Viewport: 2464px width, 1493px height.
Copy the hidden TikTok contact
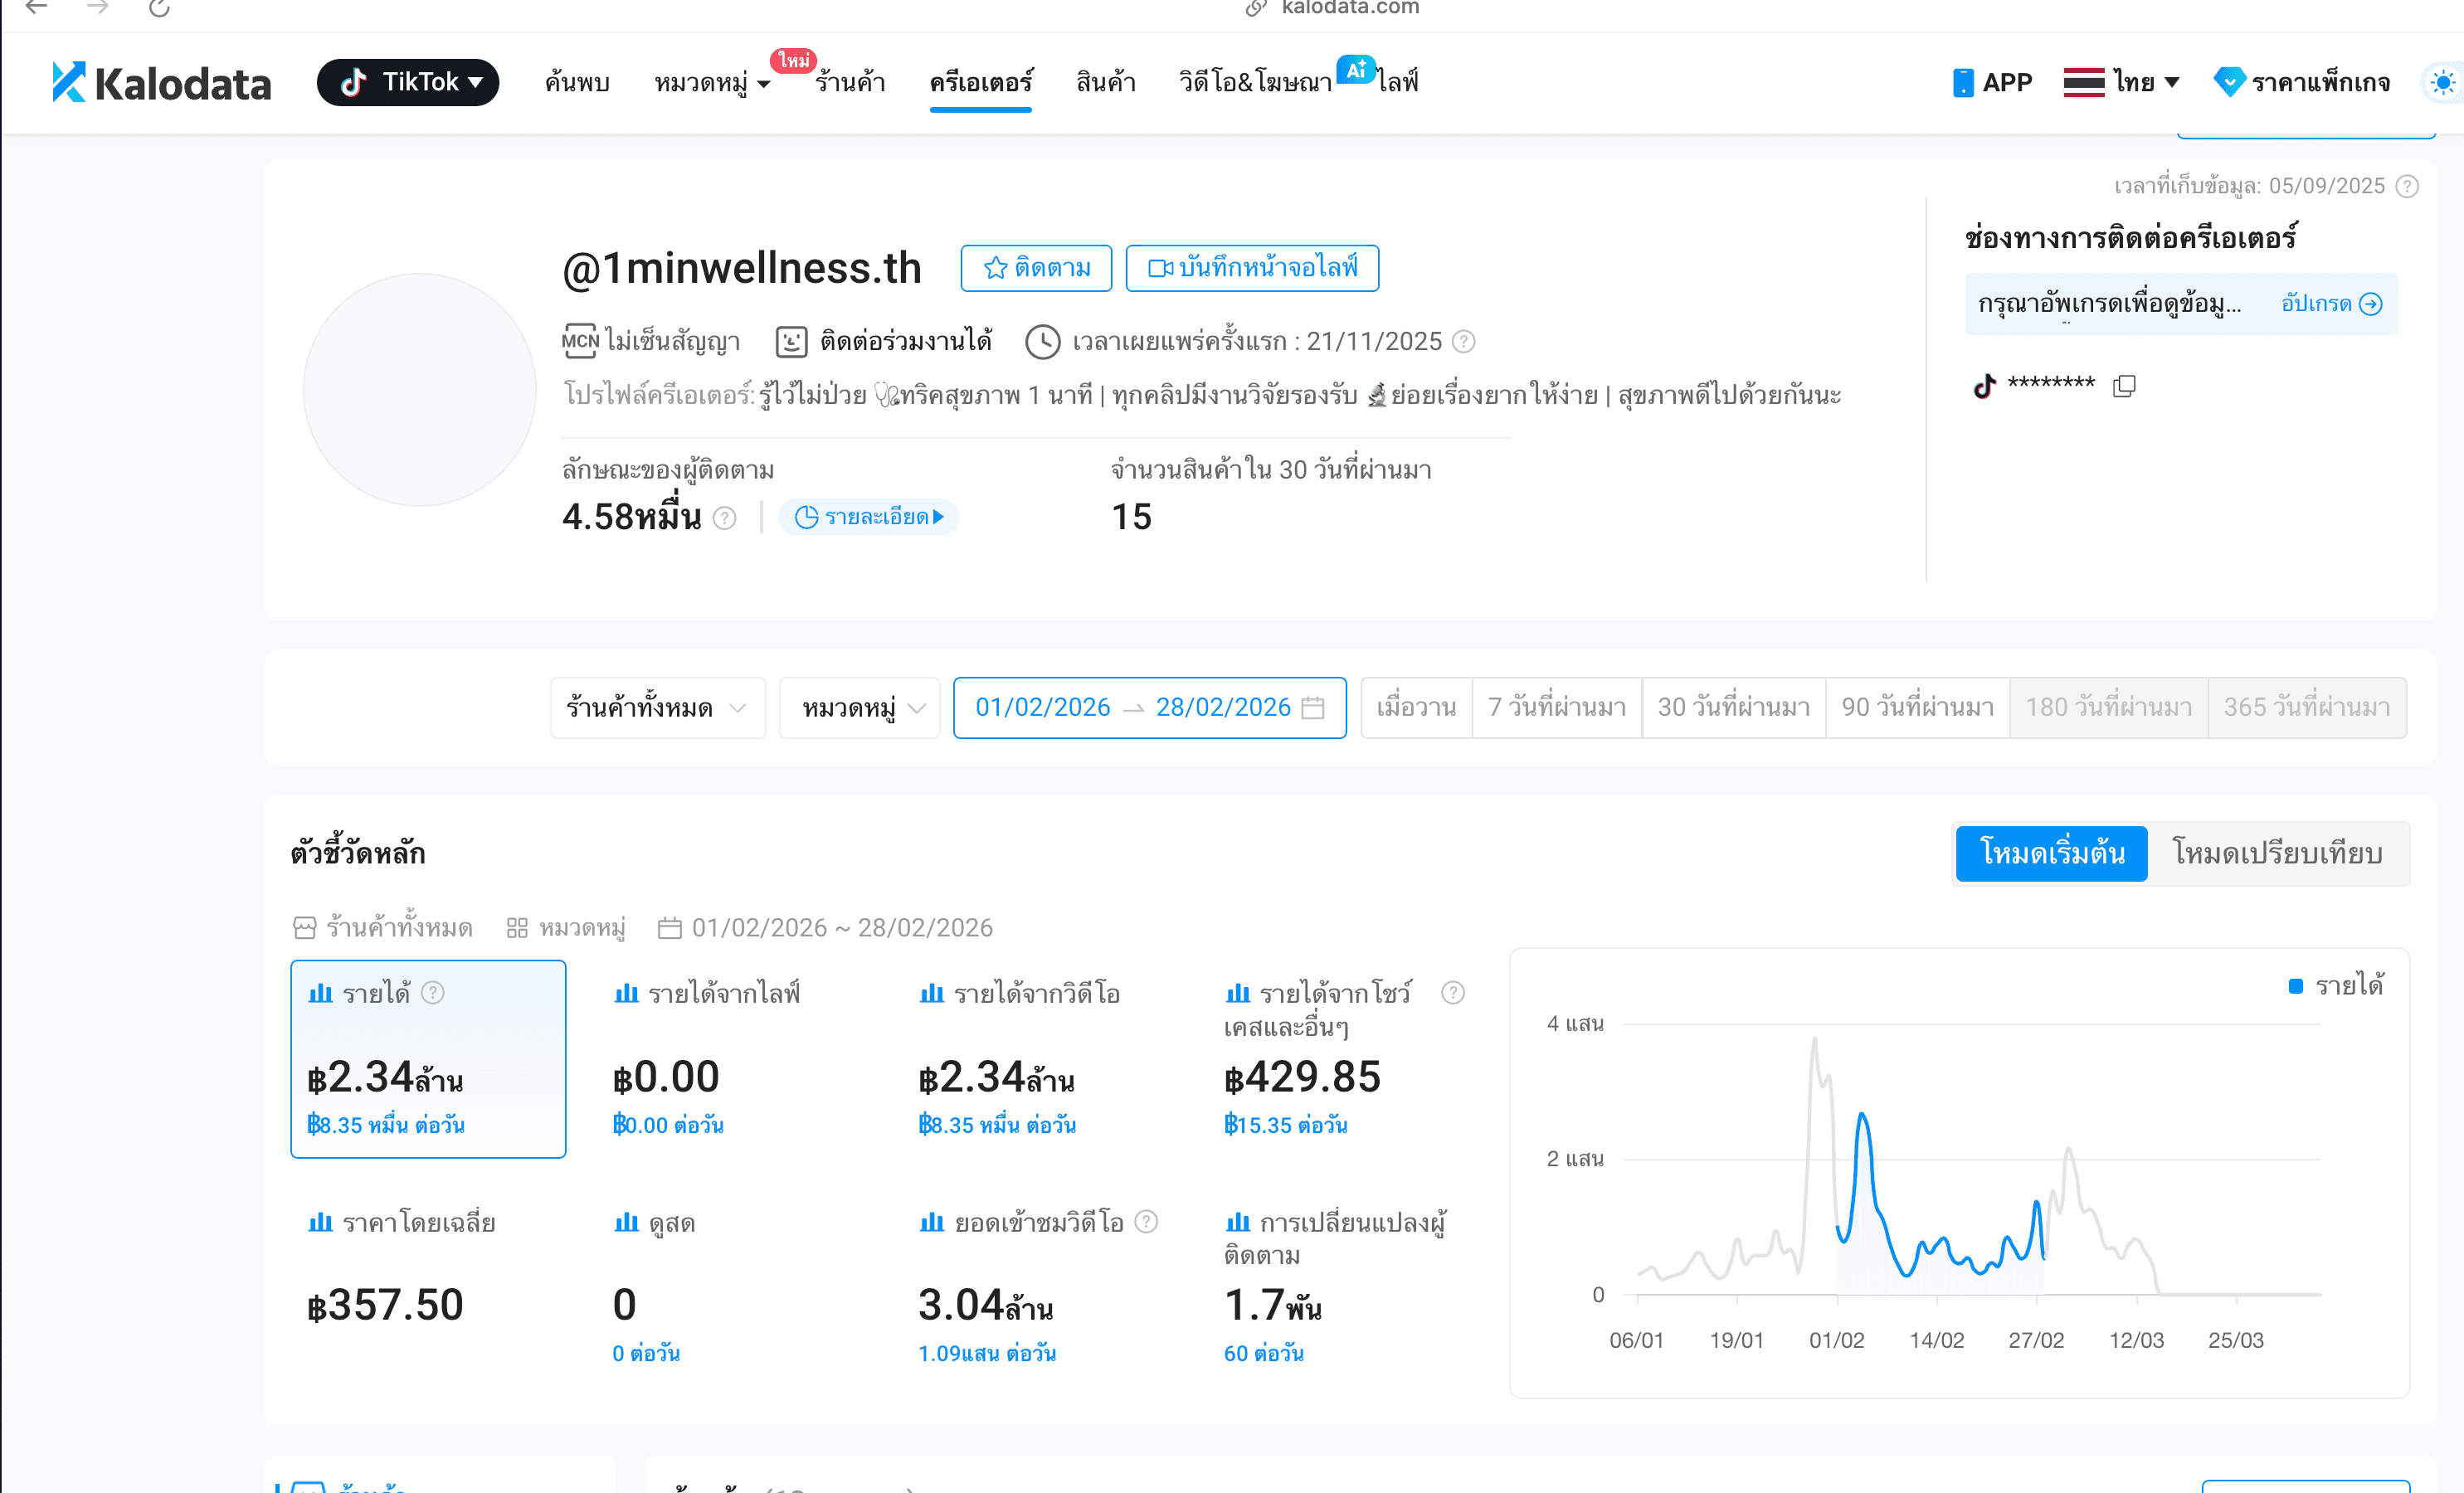[2125, 386]
